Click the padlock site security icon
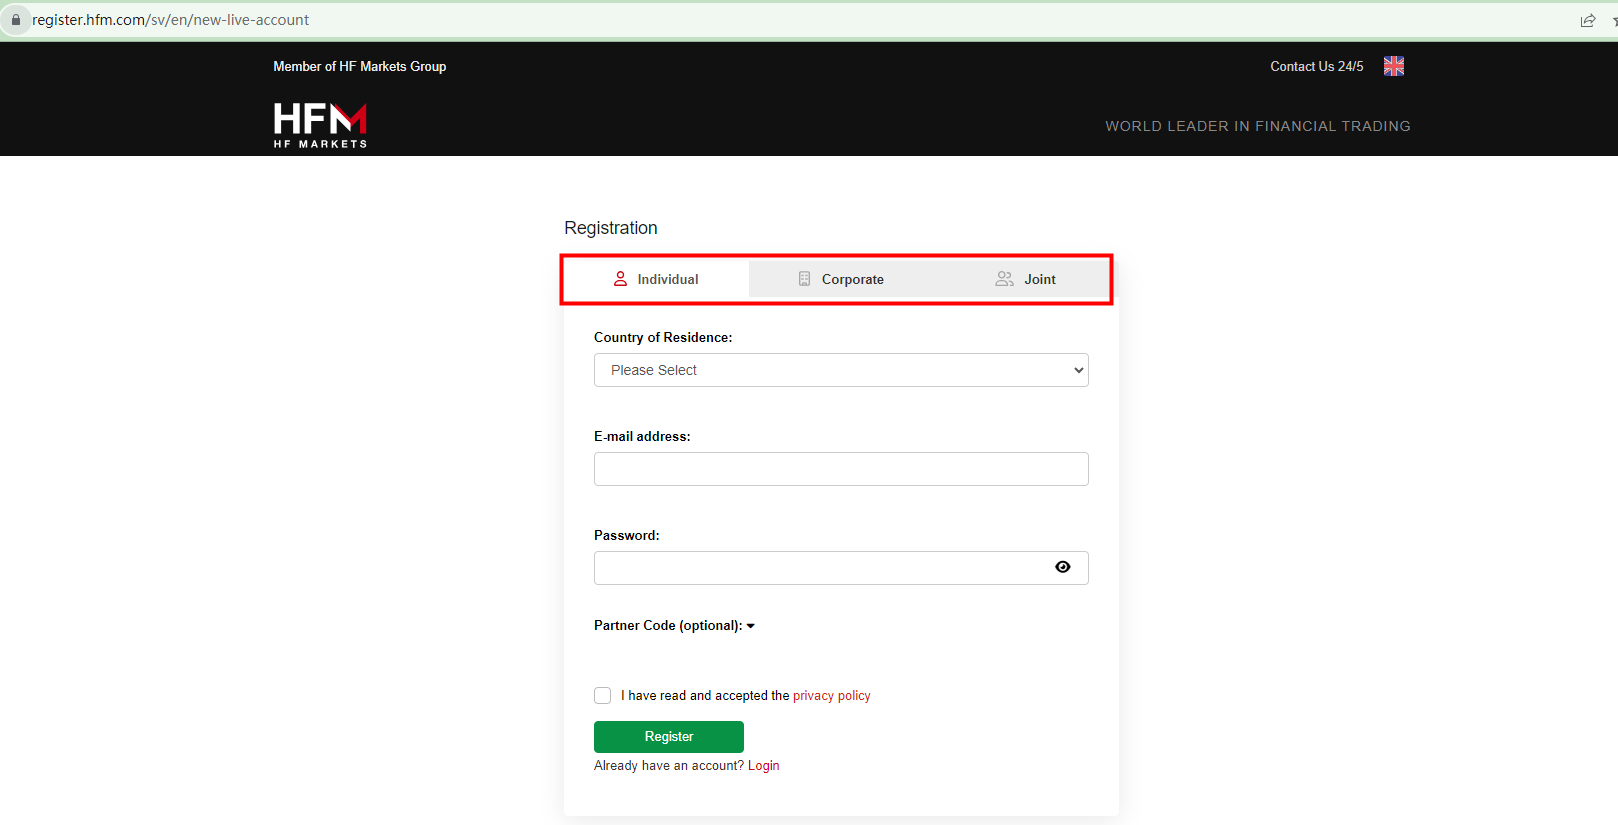This screenshot has height=825, width=1618. pos(16,20)
